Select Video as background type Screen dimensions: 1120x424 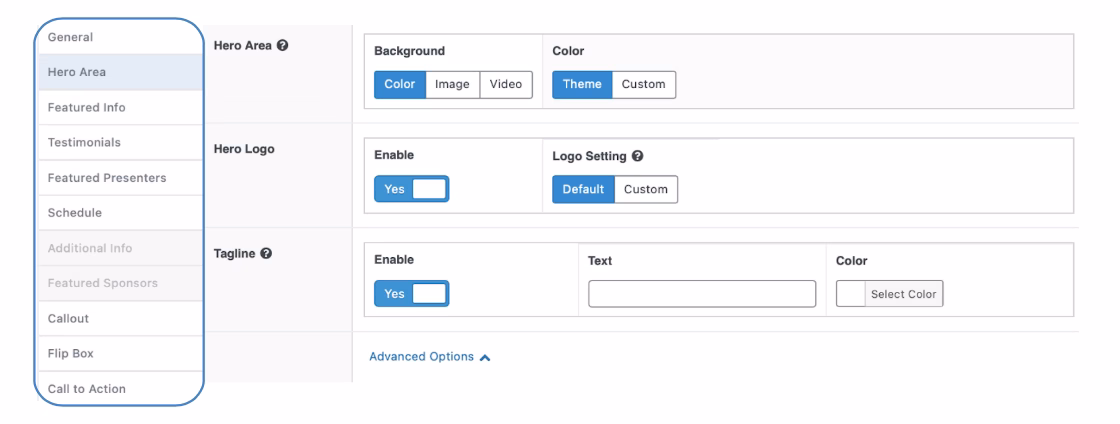(x=506, y=85)
